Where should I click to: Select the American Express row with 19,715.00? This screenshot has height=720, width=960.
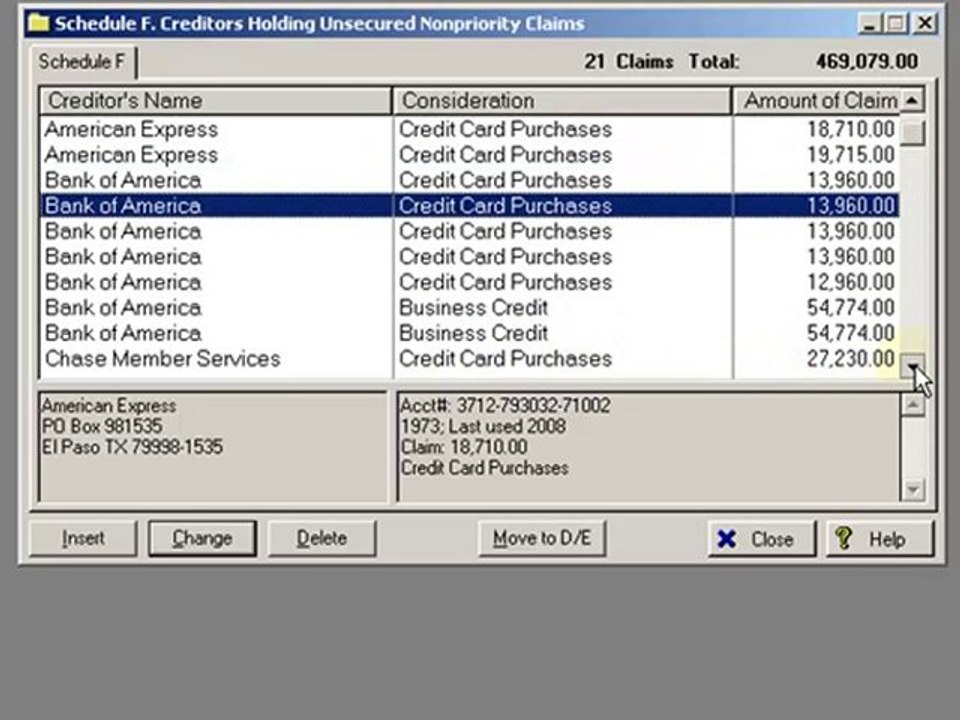(x=470, y=155)
